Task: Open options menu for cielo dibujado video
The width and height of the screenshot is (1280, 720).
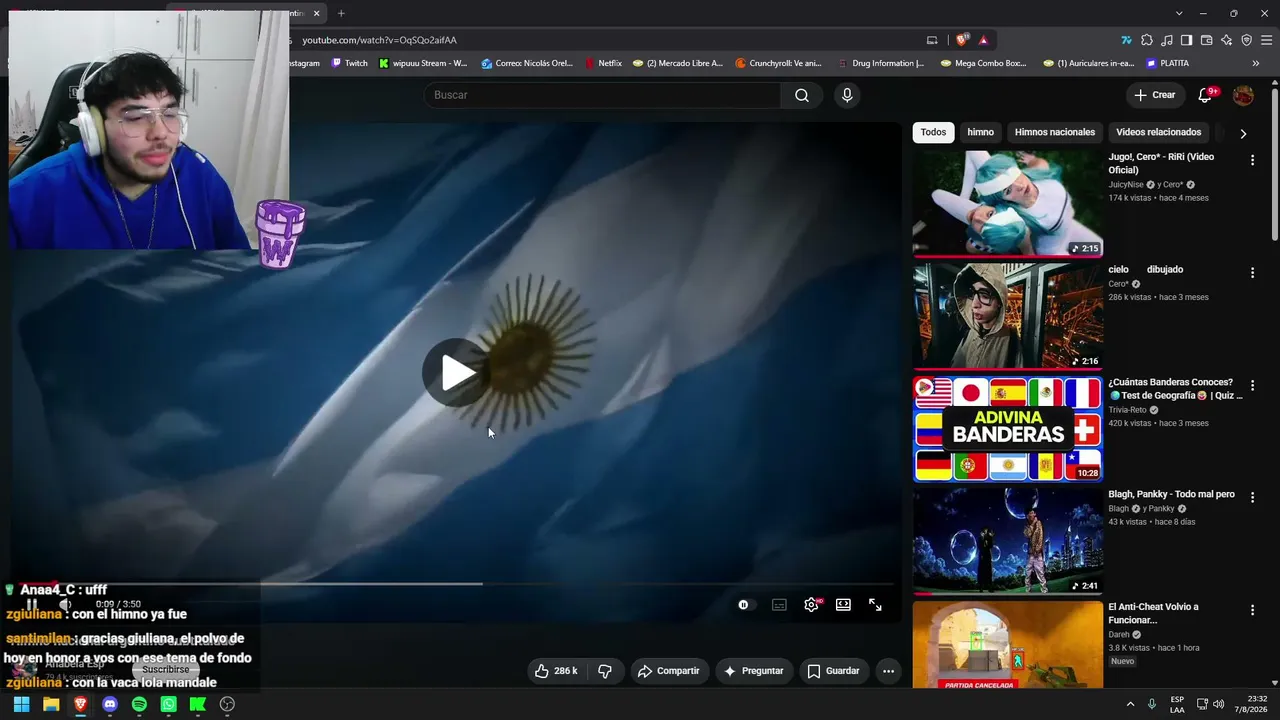Action: point(1252,273)
